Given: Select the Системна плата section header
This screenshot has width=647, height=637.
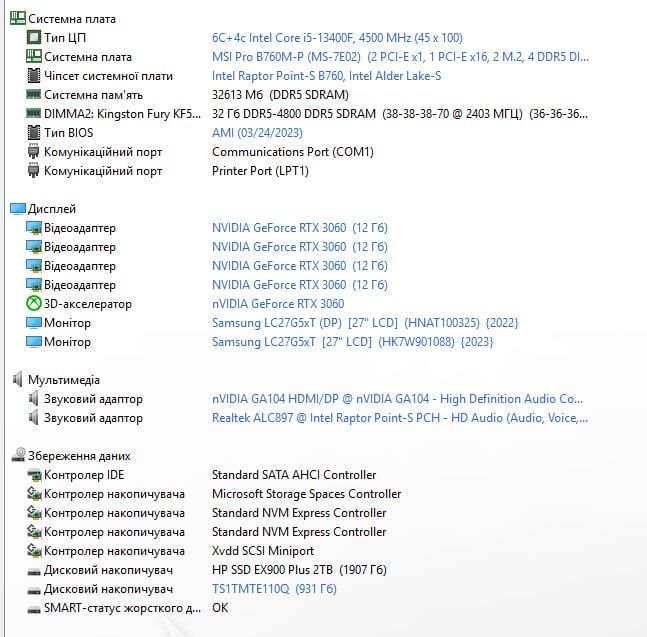Looking at the screenshot, I should coord(72,19).
